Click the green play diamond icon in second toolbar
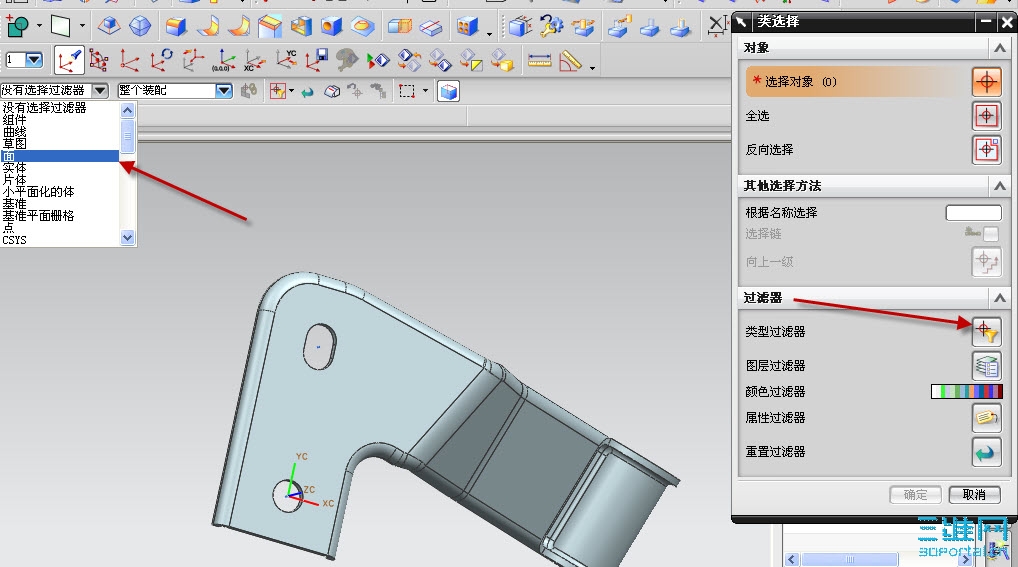This screenshot has height=567, width=1018. point(378,60)
